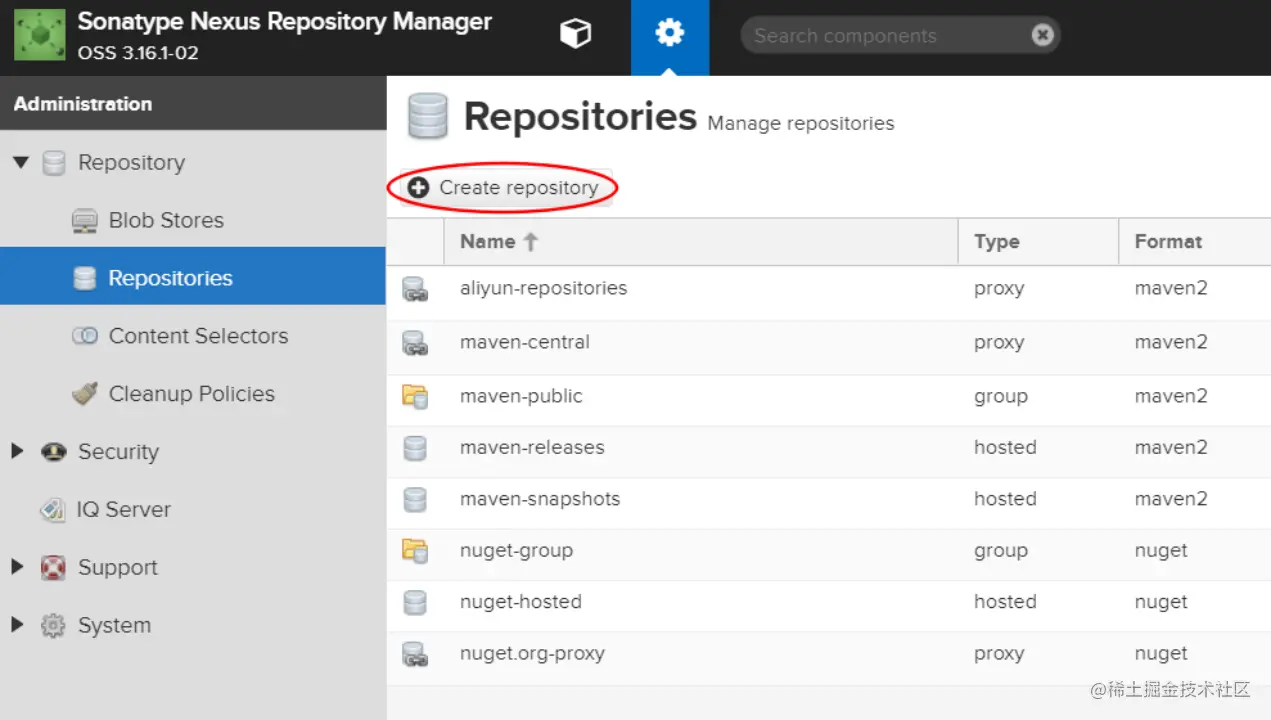Expand the System tree section
Image resolution: width=1271 pixels, height=720 pixels.
coord(17,625)
